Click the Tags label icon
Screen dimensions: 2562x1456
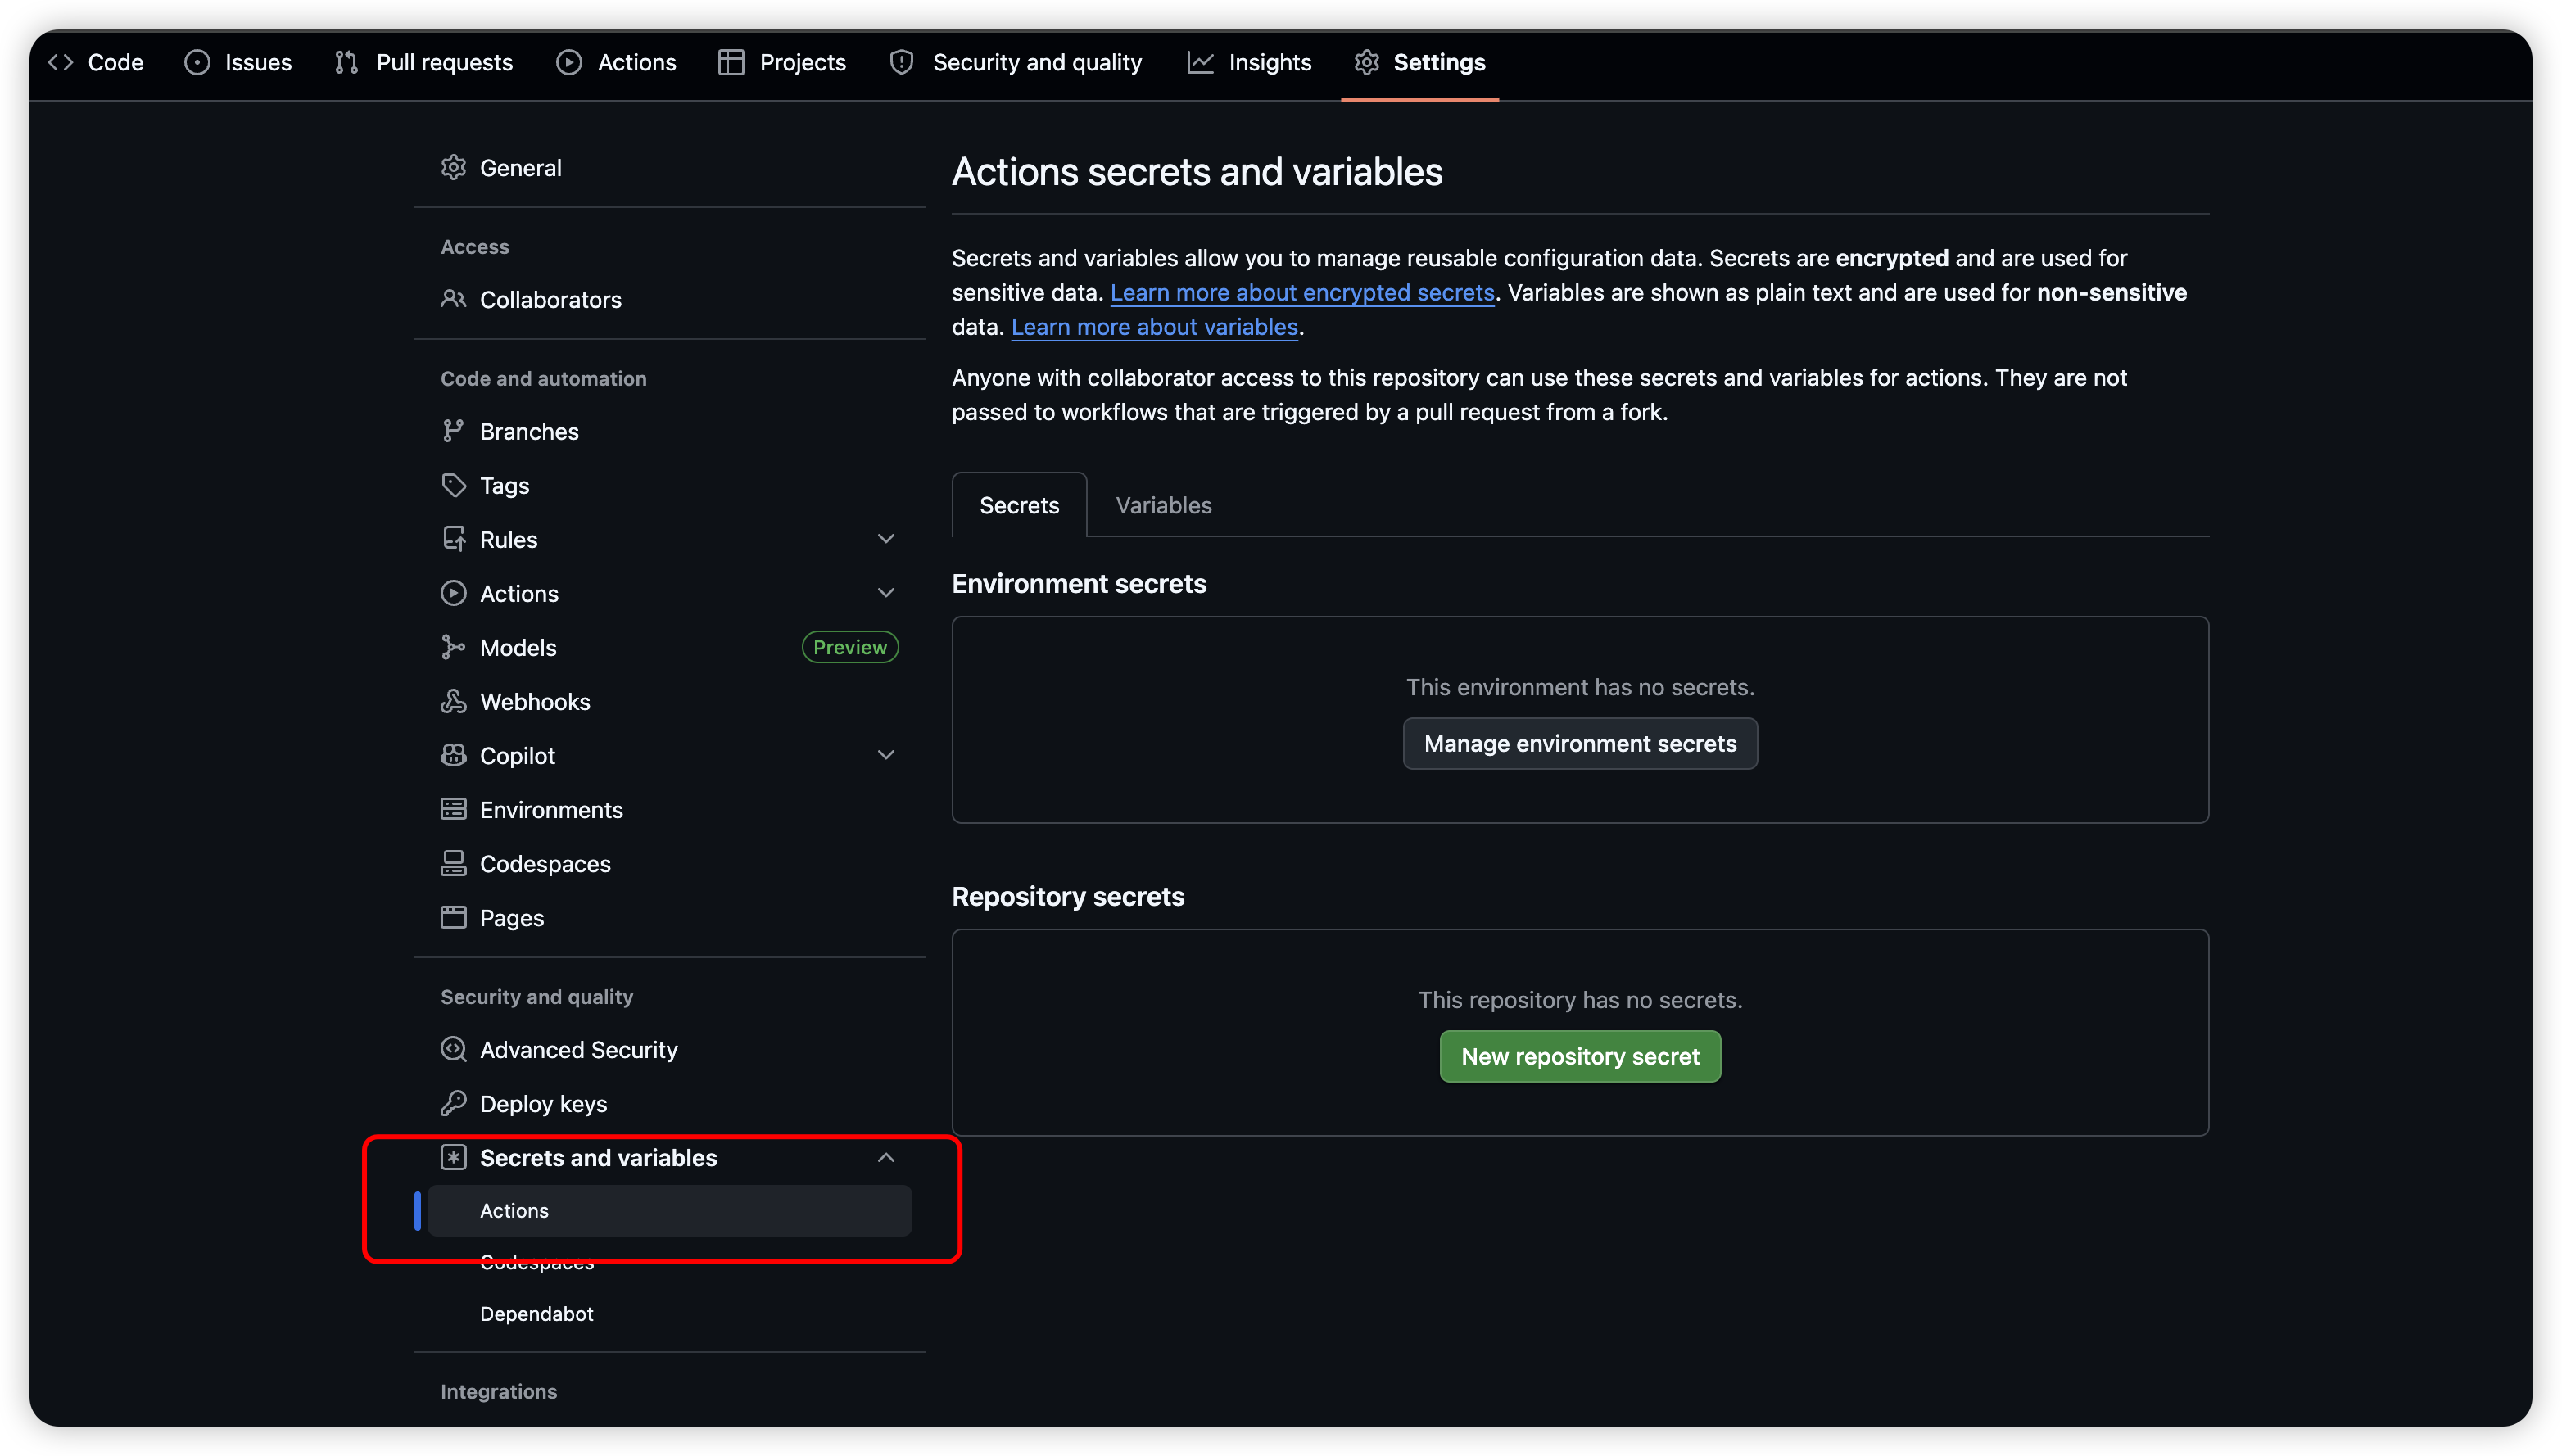point(453,485)
